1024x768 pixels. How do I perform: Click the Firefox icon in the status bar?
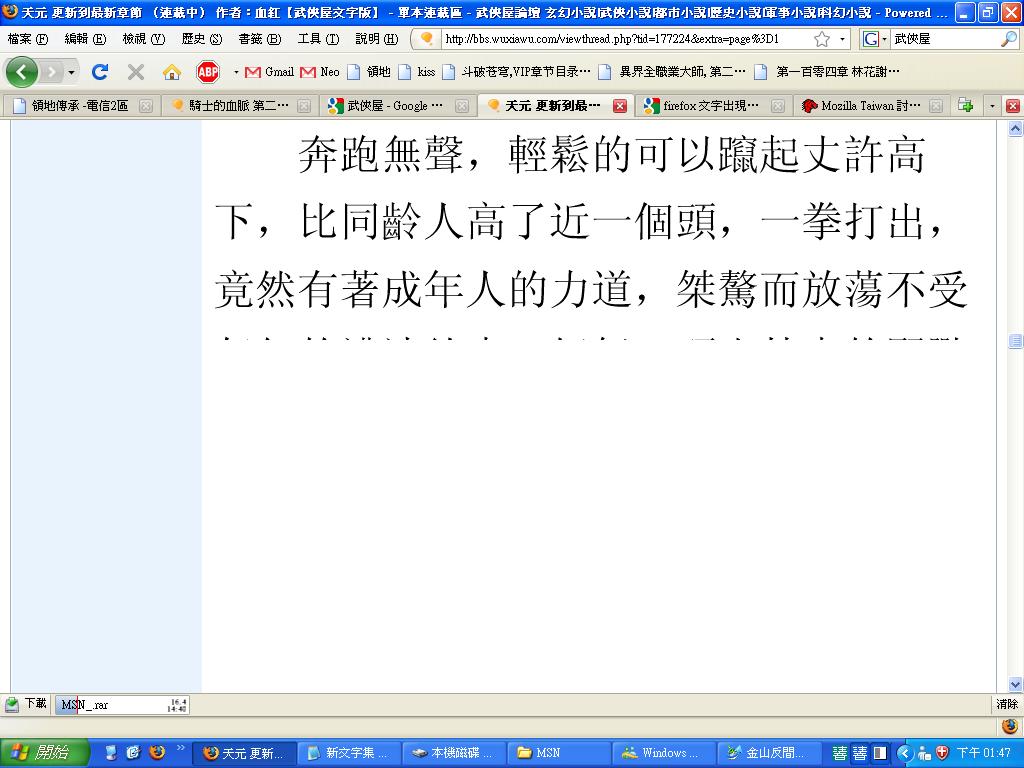[x=1010, y=726]
